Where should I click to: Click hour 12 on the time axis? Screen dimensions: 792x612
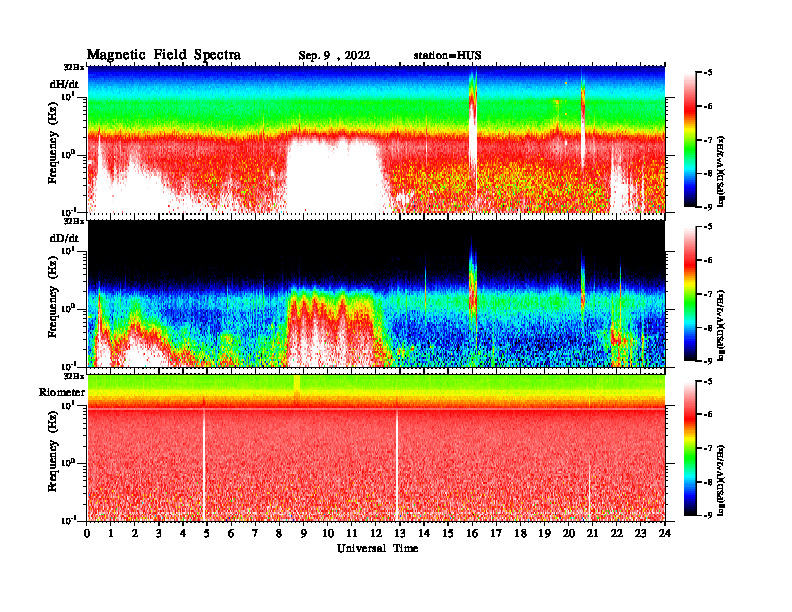coord(376,534)
